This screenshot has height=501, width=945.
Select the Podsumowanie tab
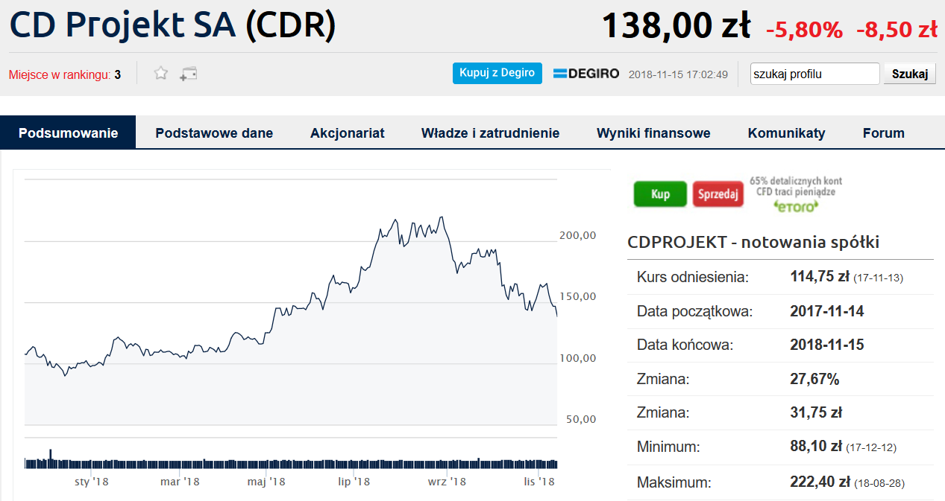(68, 133)
